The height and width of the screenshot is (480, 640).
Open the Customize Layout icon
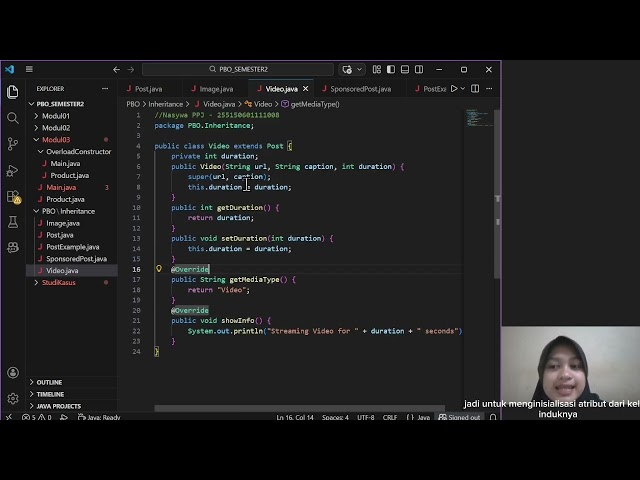tap(377, 69)
